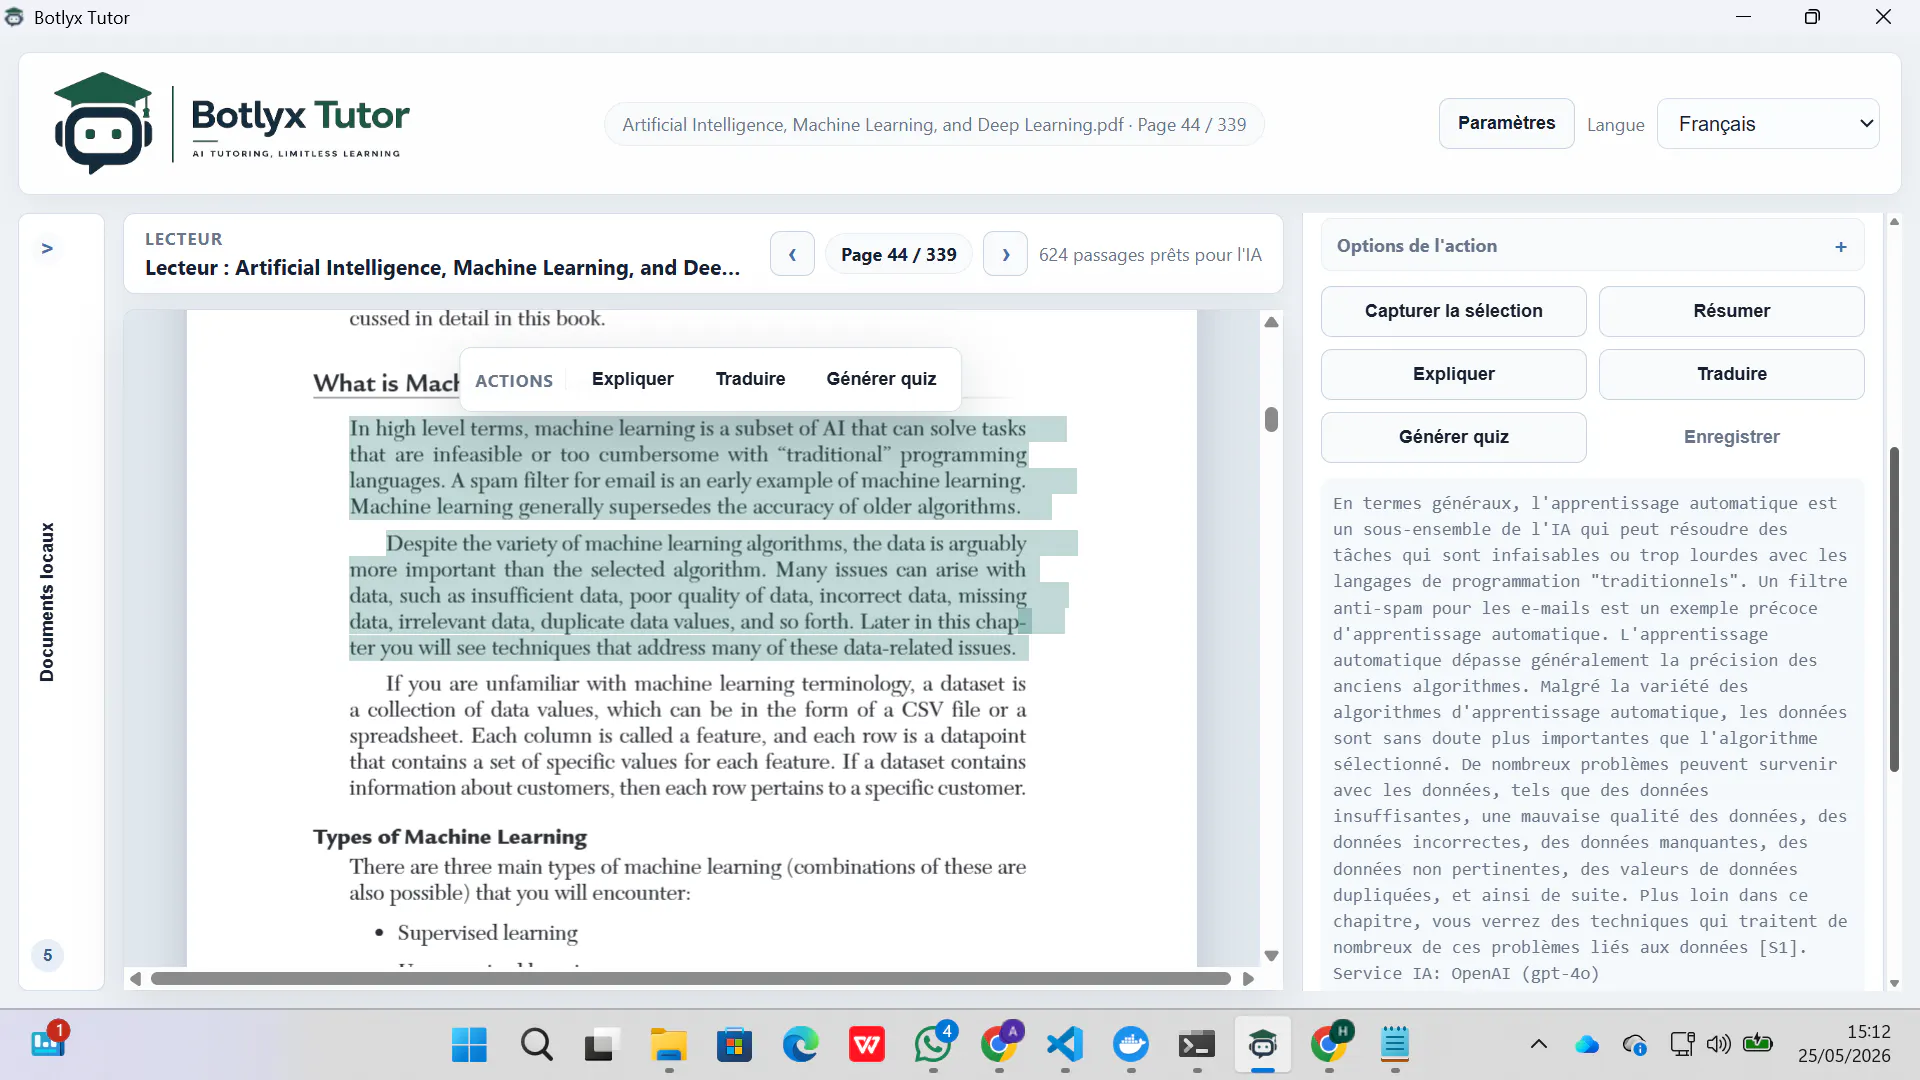
Task: Click the Enregistrer button
Action: coord(1731,437)
